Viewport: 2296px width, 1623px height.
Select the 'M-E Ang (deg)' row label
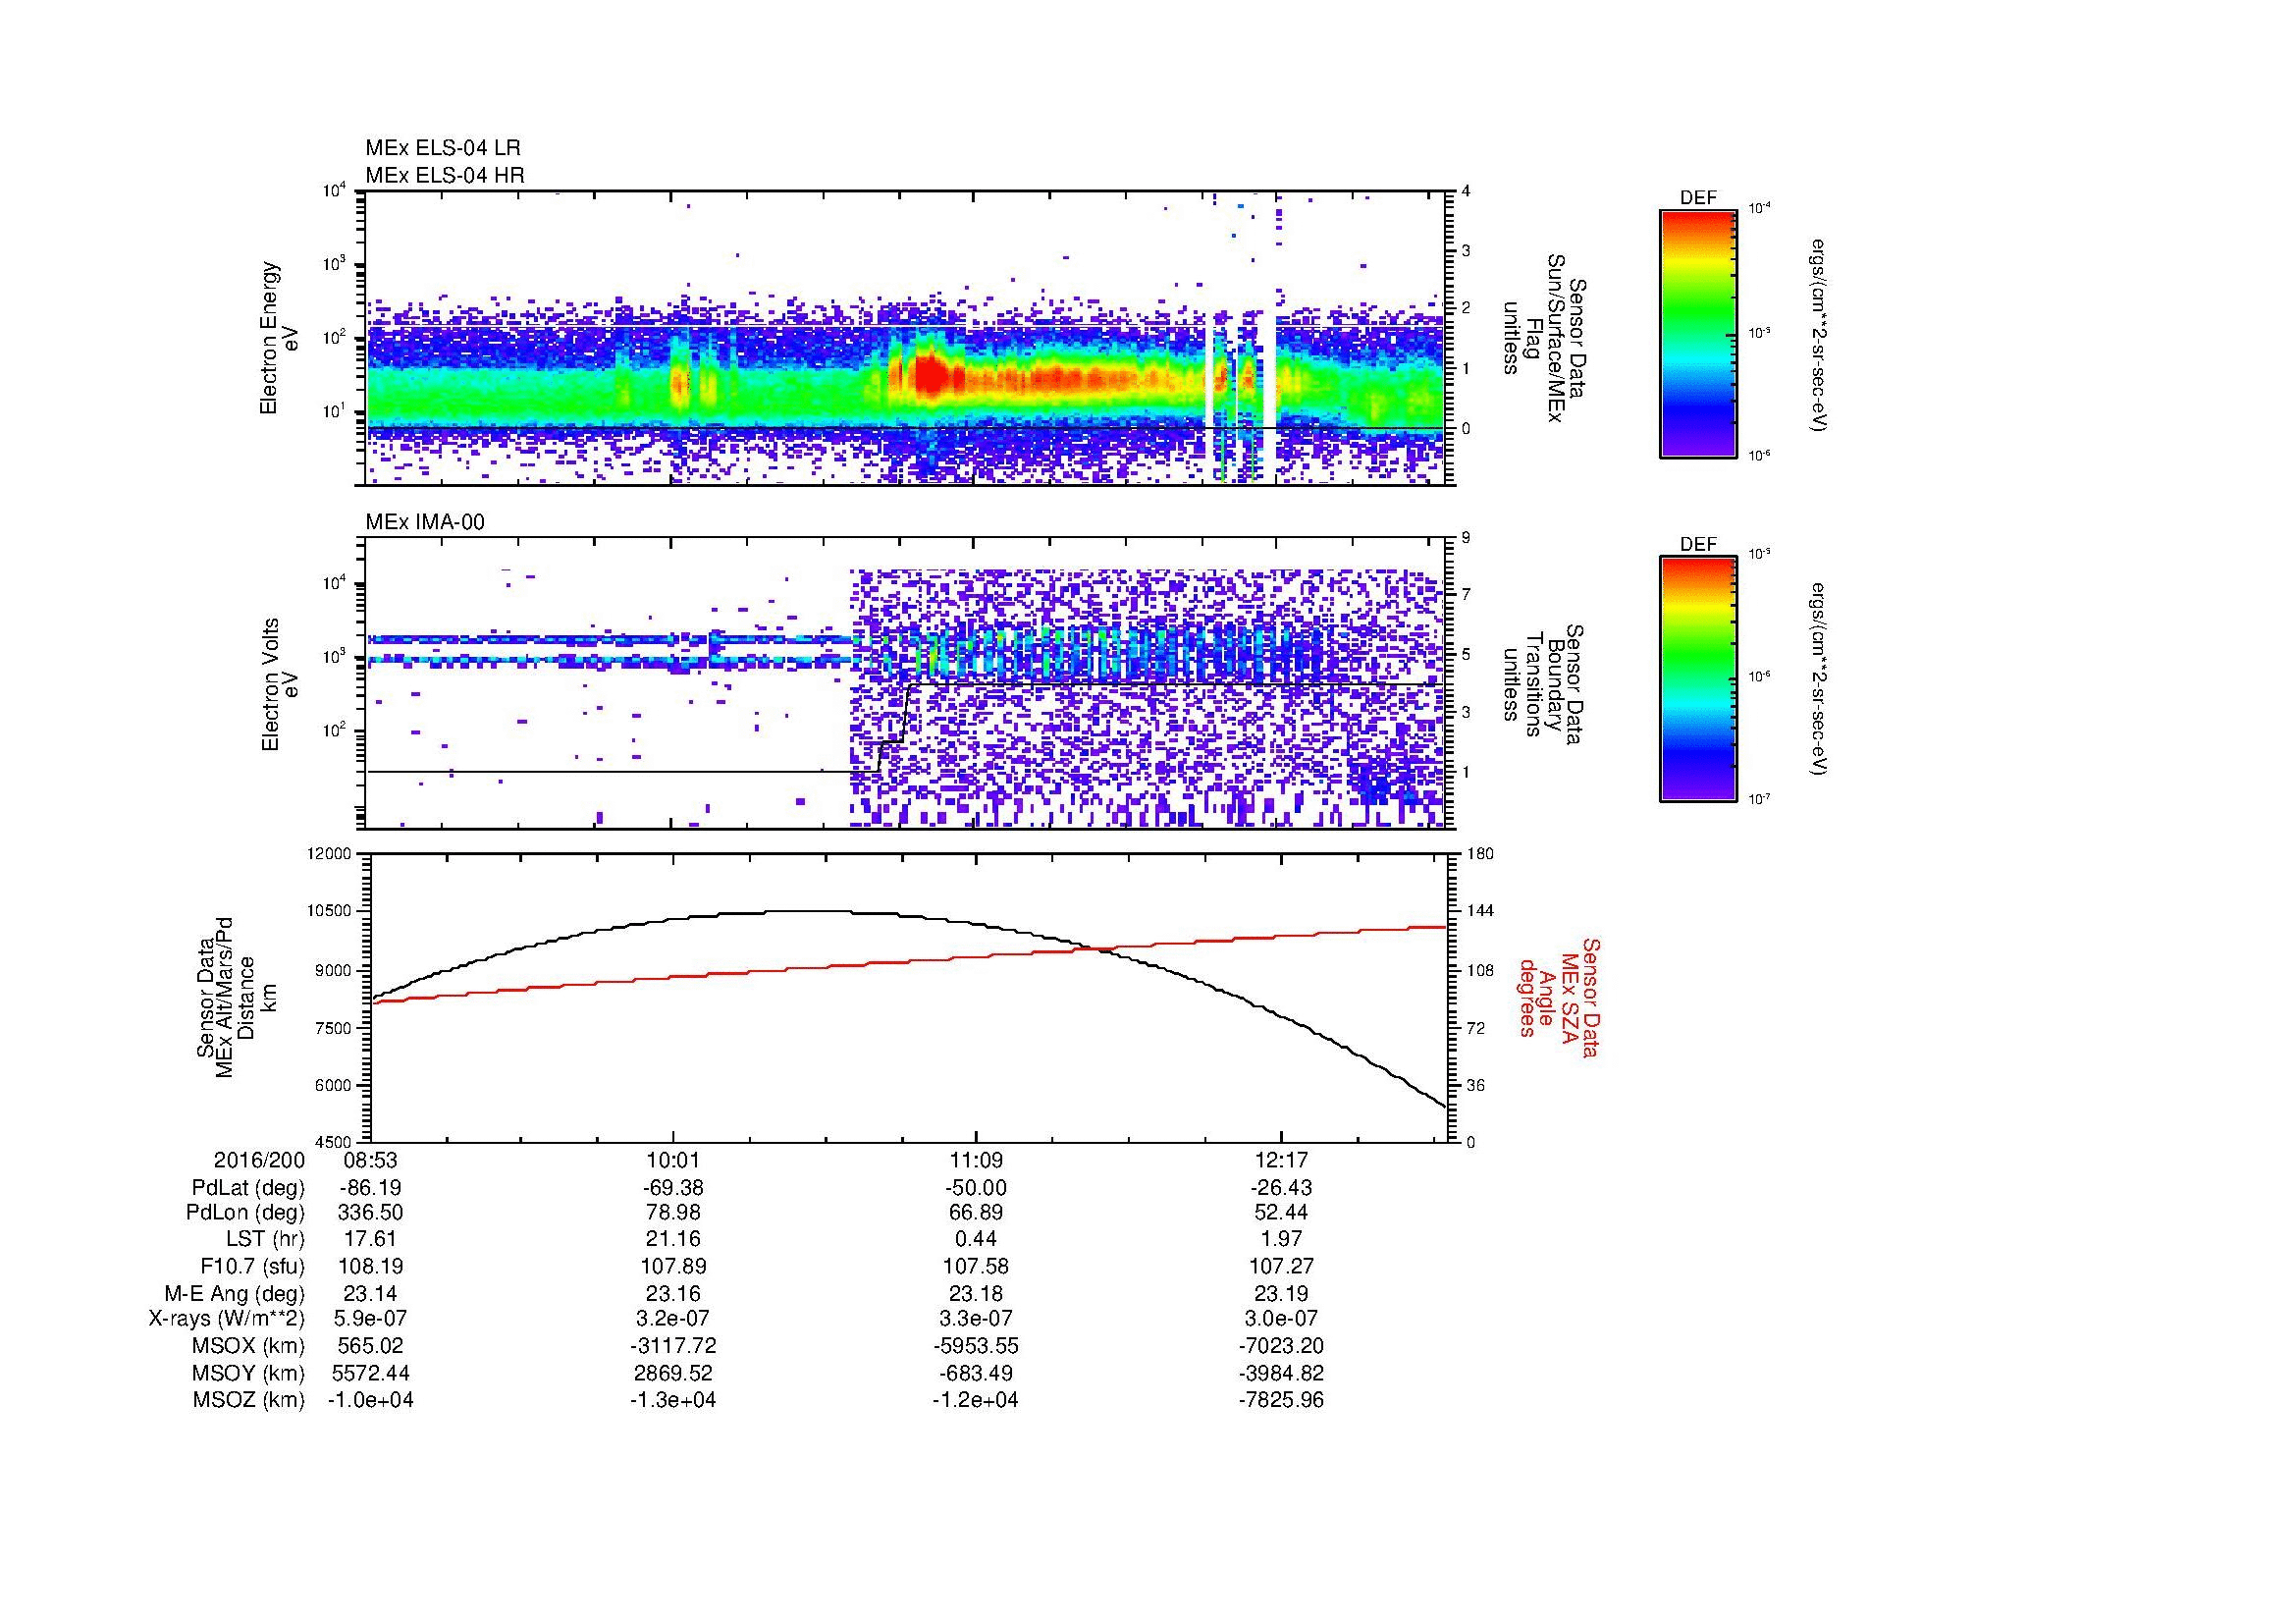235,1293
